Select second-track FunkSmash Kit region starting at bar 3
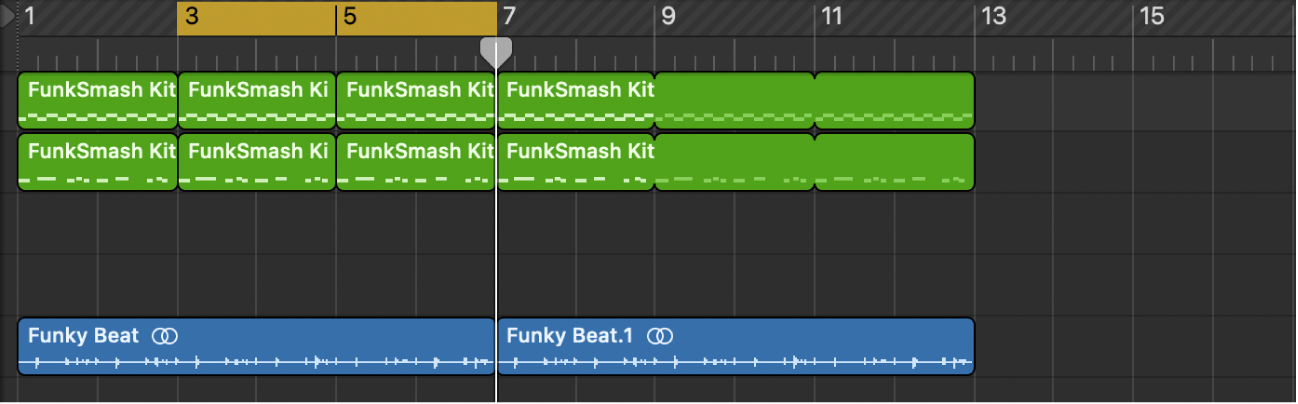The width and height of the screenshot is (1298, 404). tap(257, 162)
